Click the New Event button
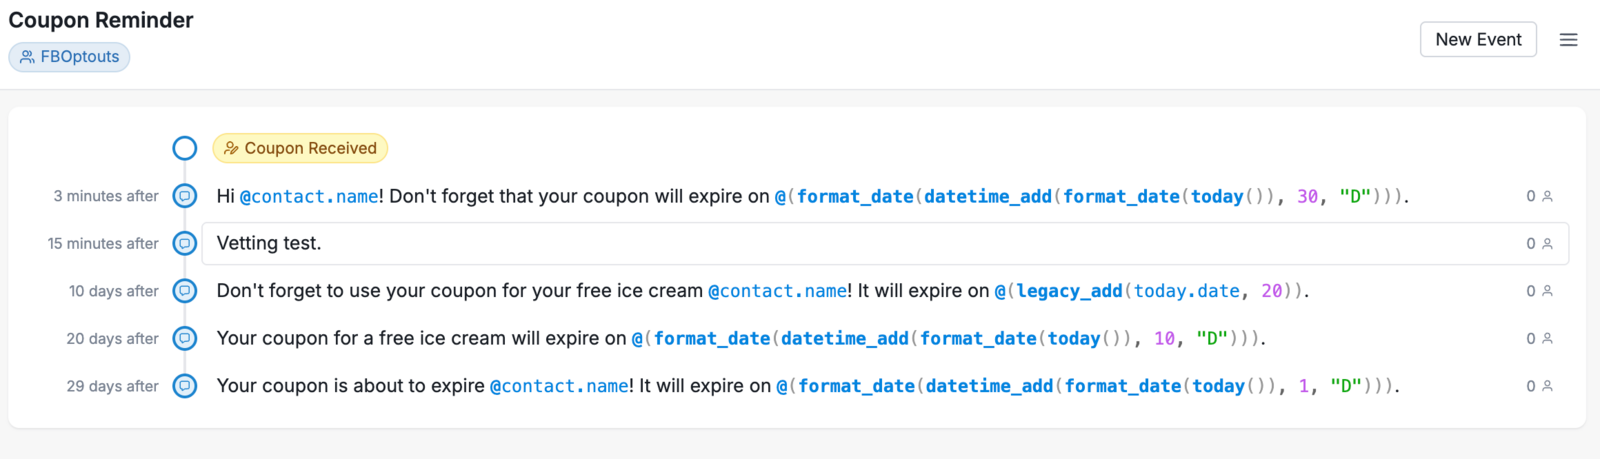Screen dimensions: 1600x459 (1478, 40)
